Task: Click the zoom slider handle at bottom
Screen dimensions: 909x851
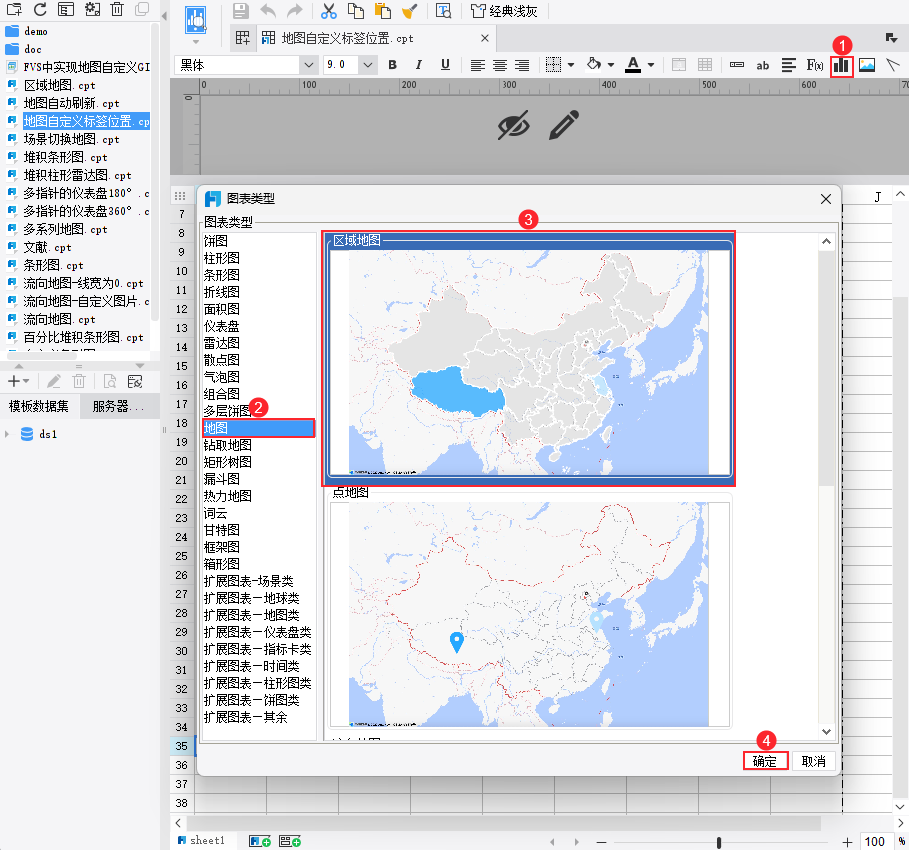Action: tap(719, 842)
